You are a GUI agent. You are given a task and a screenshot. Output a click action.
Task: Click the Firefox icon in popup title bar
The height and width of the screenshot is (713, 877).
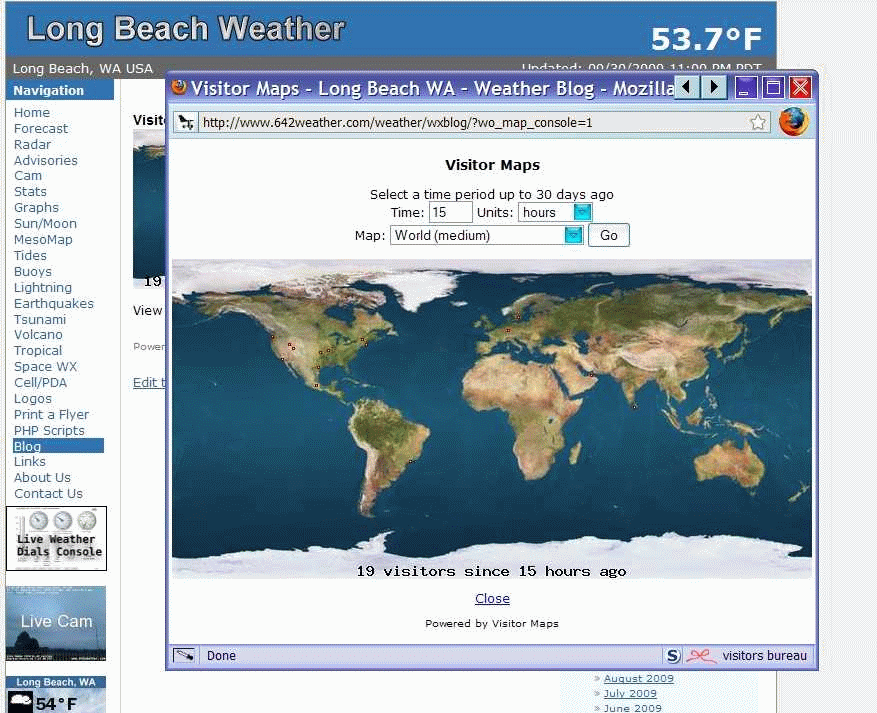point(179,87)
